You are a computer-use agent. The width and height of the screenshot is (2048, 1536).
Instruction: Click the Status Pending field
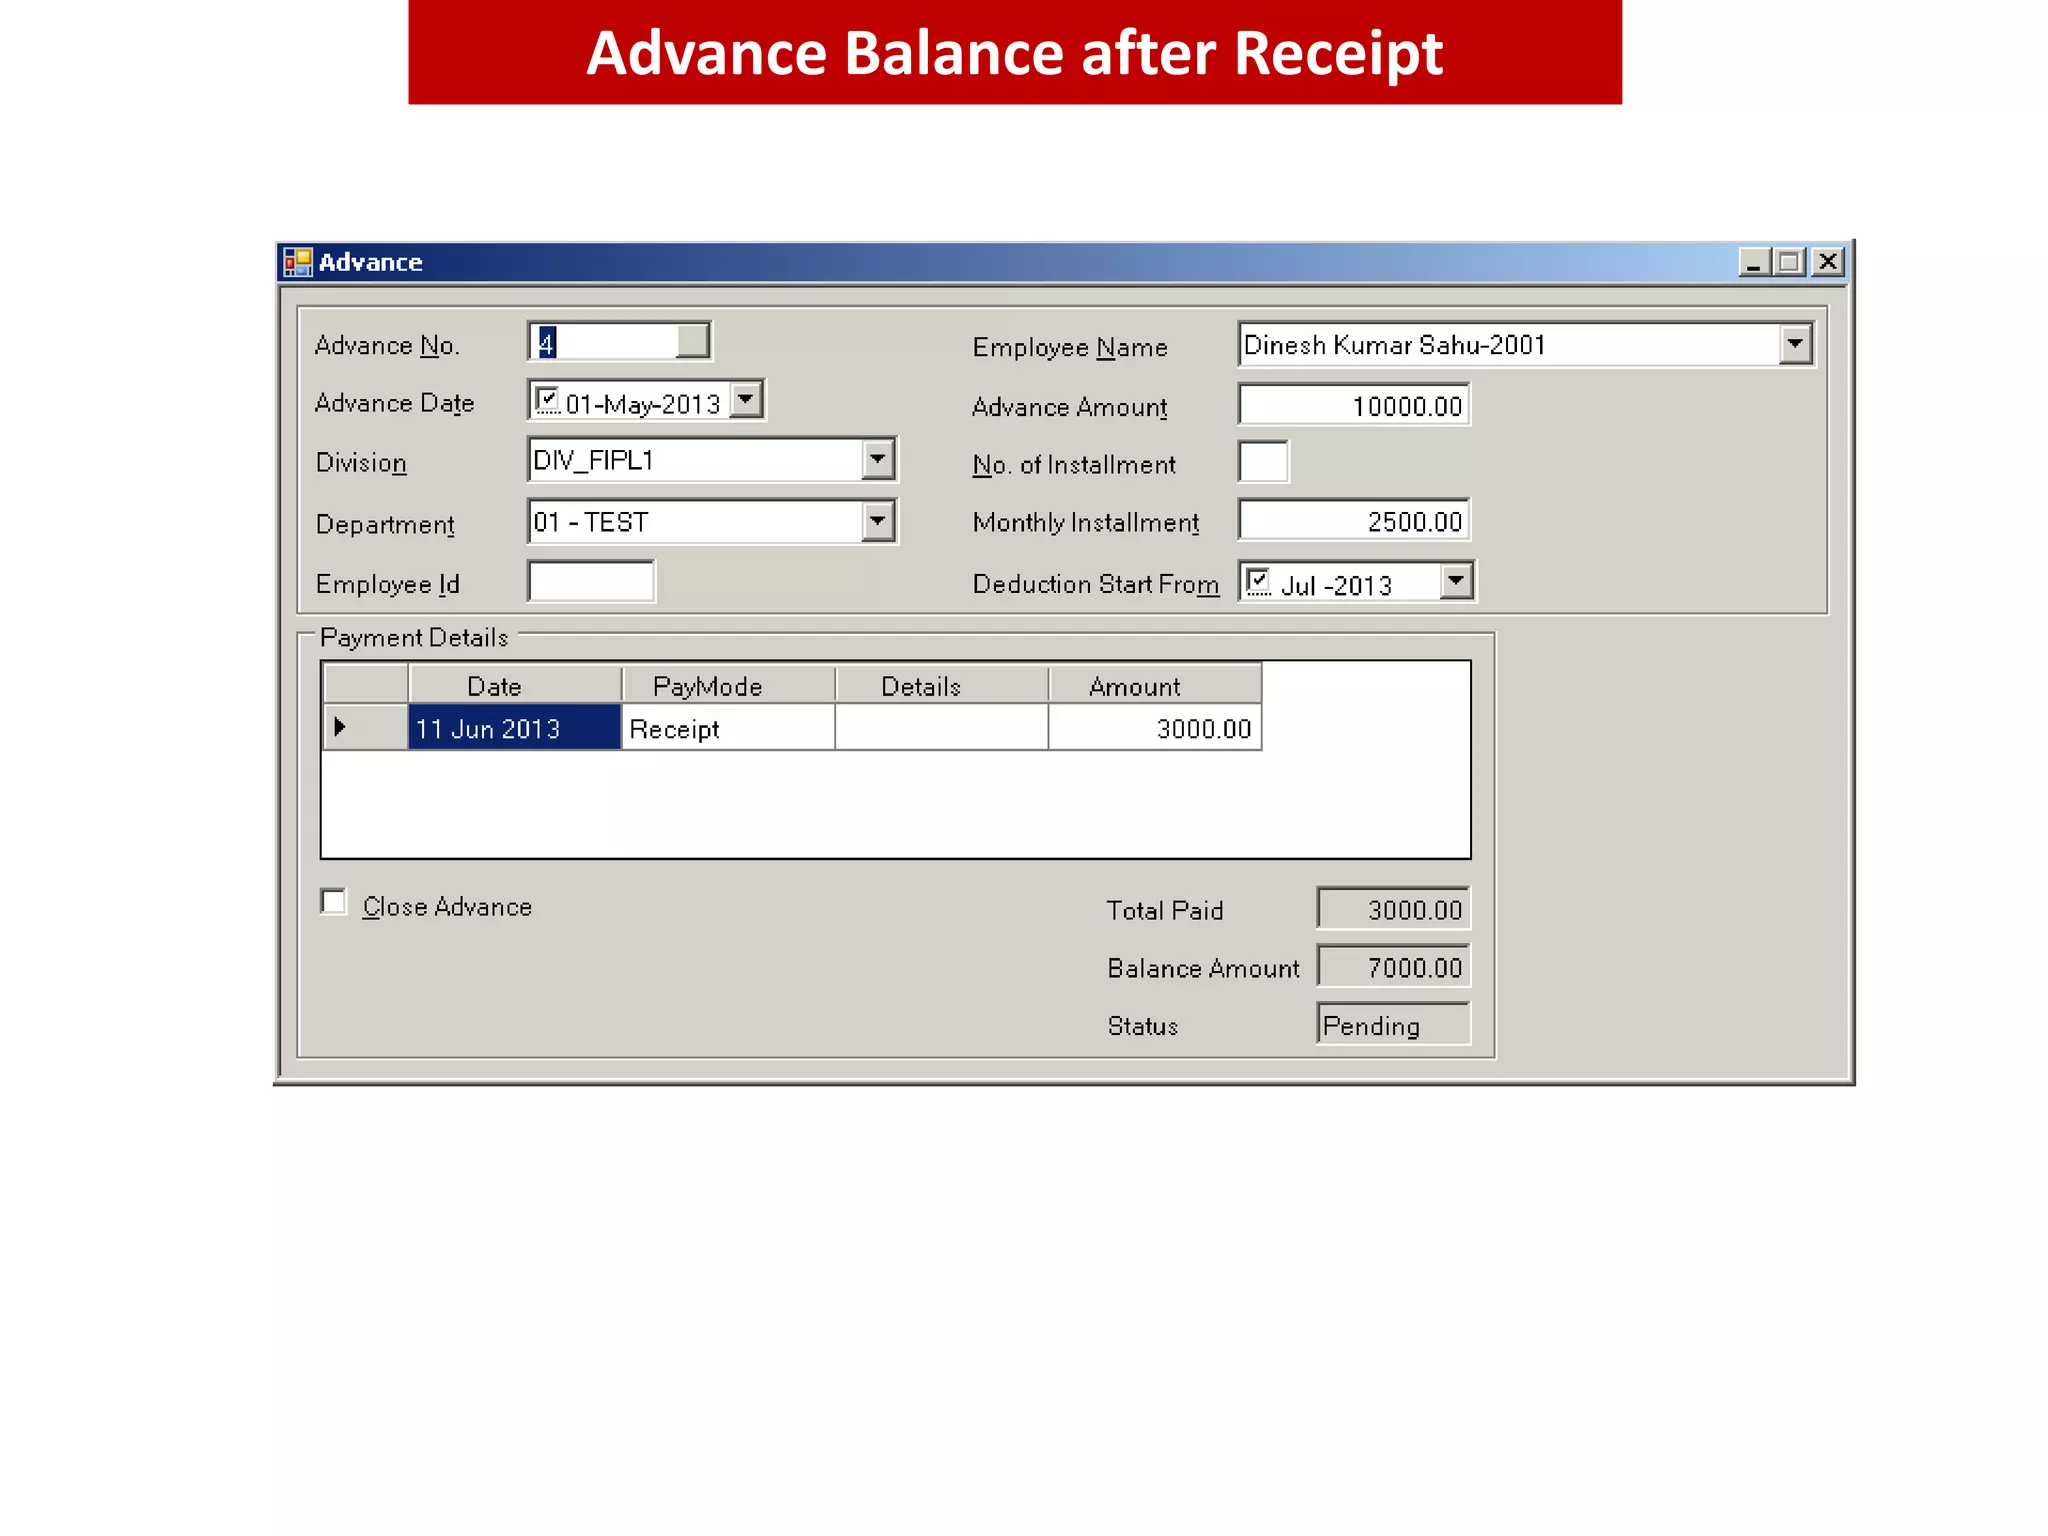point(1394,1024)
